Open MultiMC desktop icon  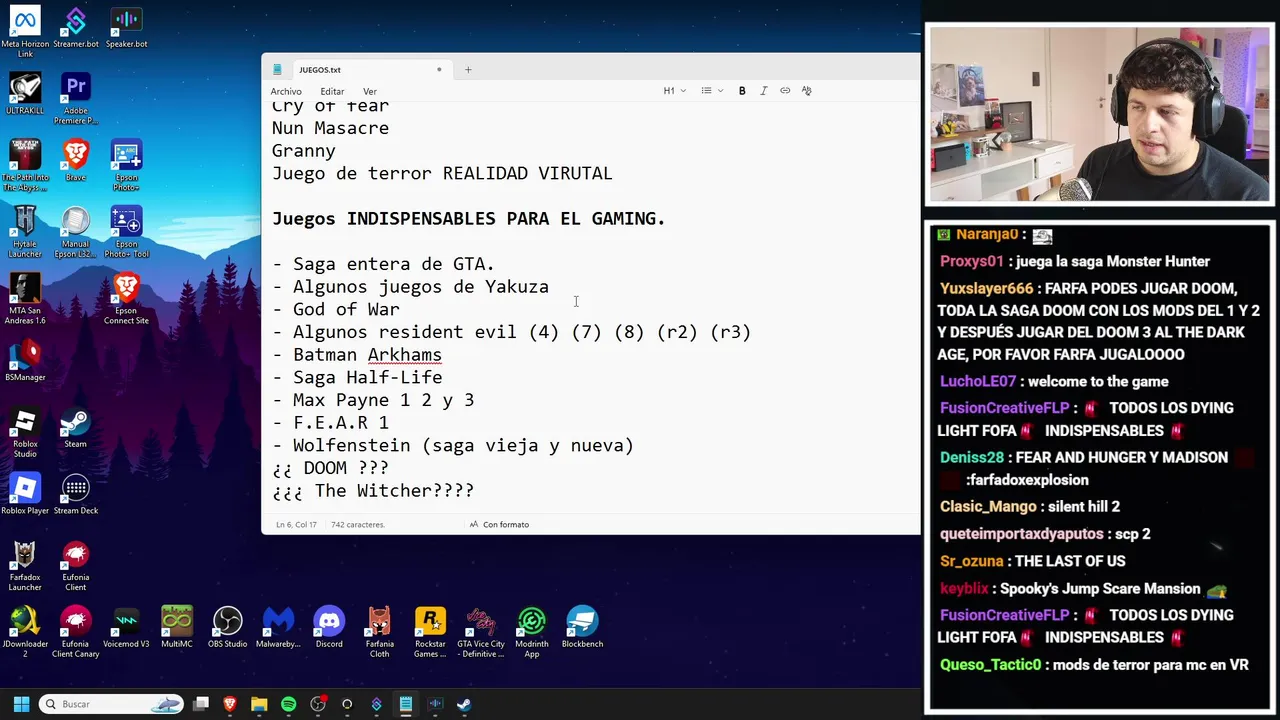tap(177, 628)
